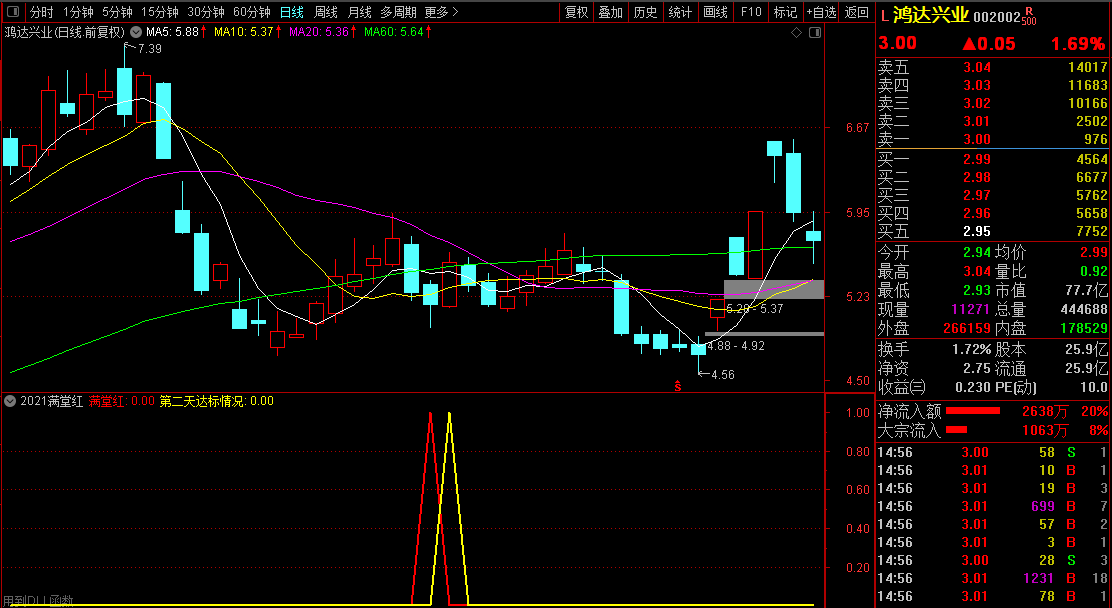Click the MA10: 5.37 label
1112x608 pixels.
pyautogui.click(x=243, y=32)
